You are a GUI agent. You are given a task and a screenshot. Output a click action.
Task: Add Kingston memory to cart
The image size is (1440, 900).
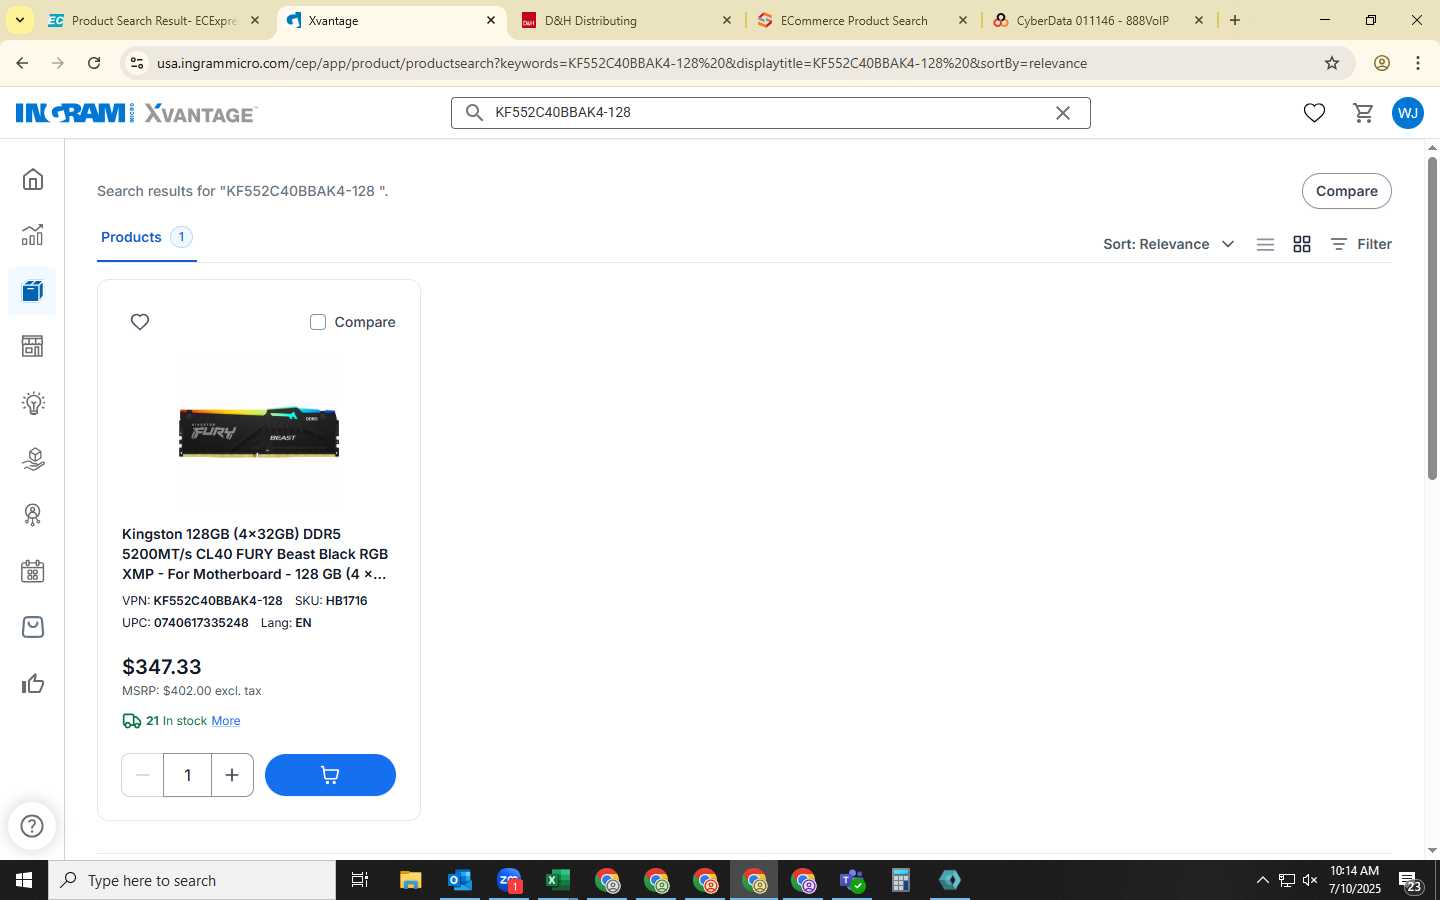(x=330, y=775)
